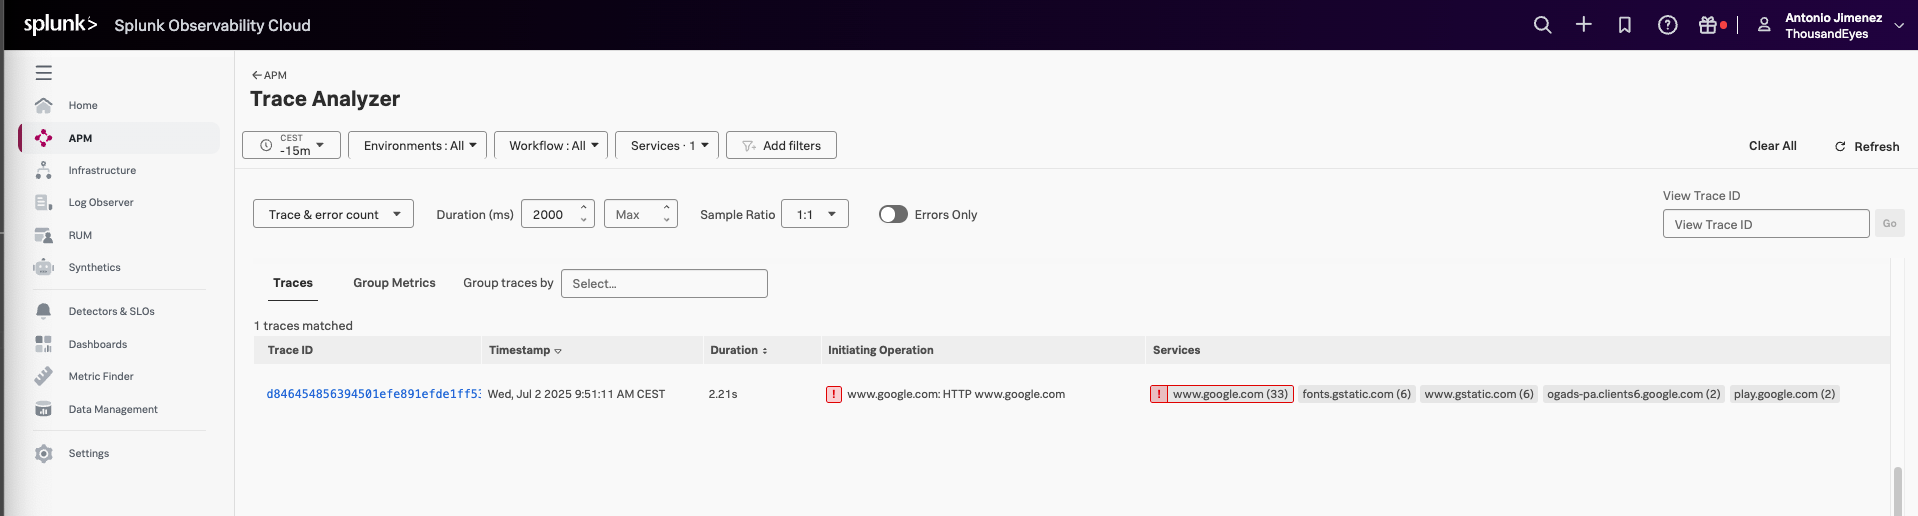
Task: Click timestamp Wed, Jul 2 2025 9:51:11 AM CEST
Action: pyautogui.click(x=576, y=394)
